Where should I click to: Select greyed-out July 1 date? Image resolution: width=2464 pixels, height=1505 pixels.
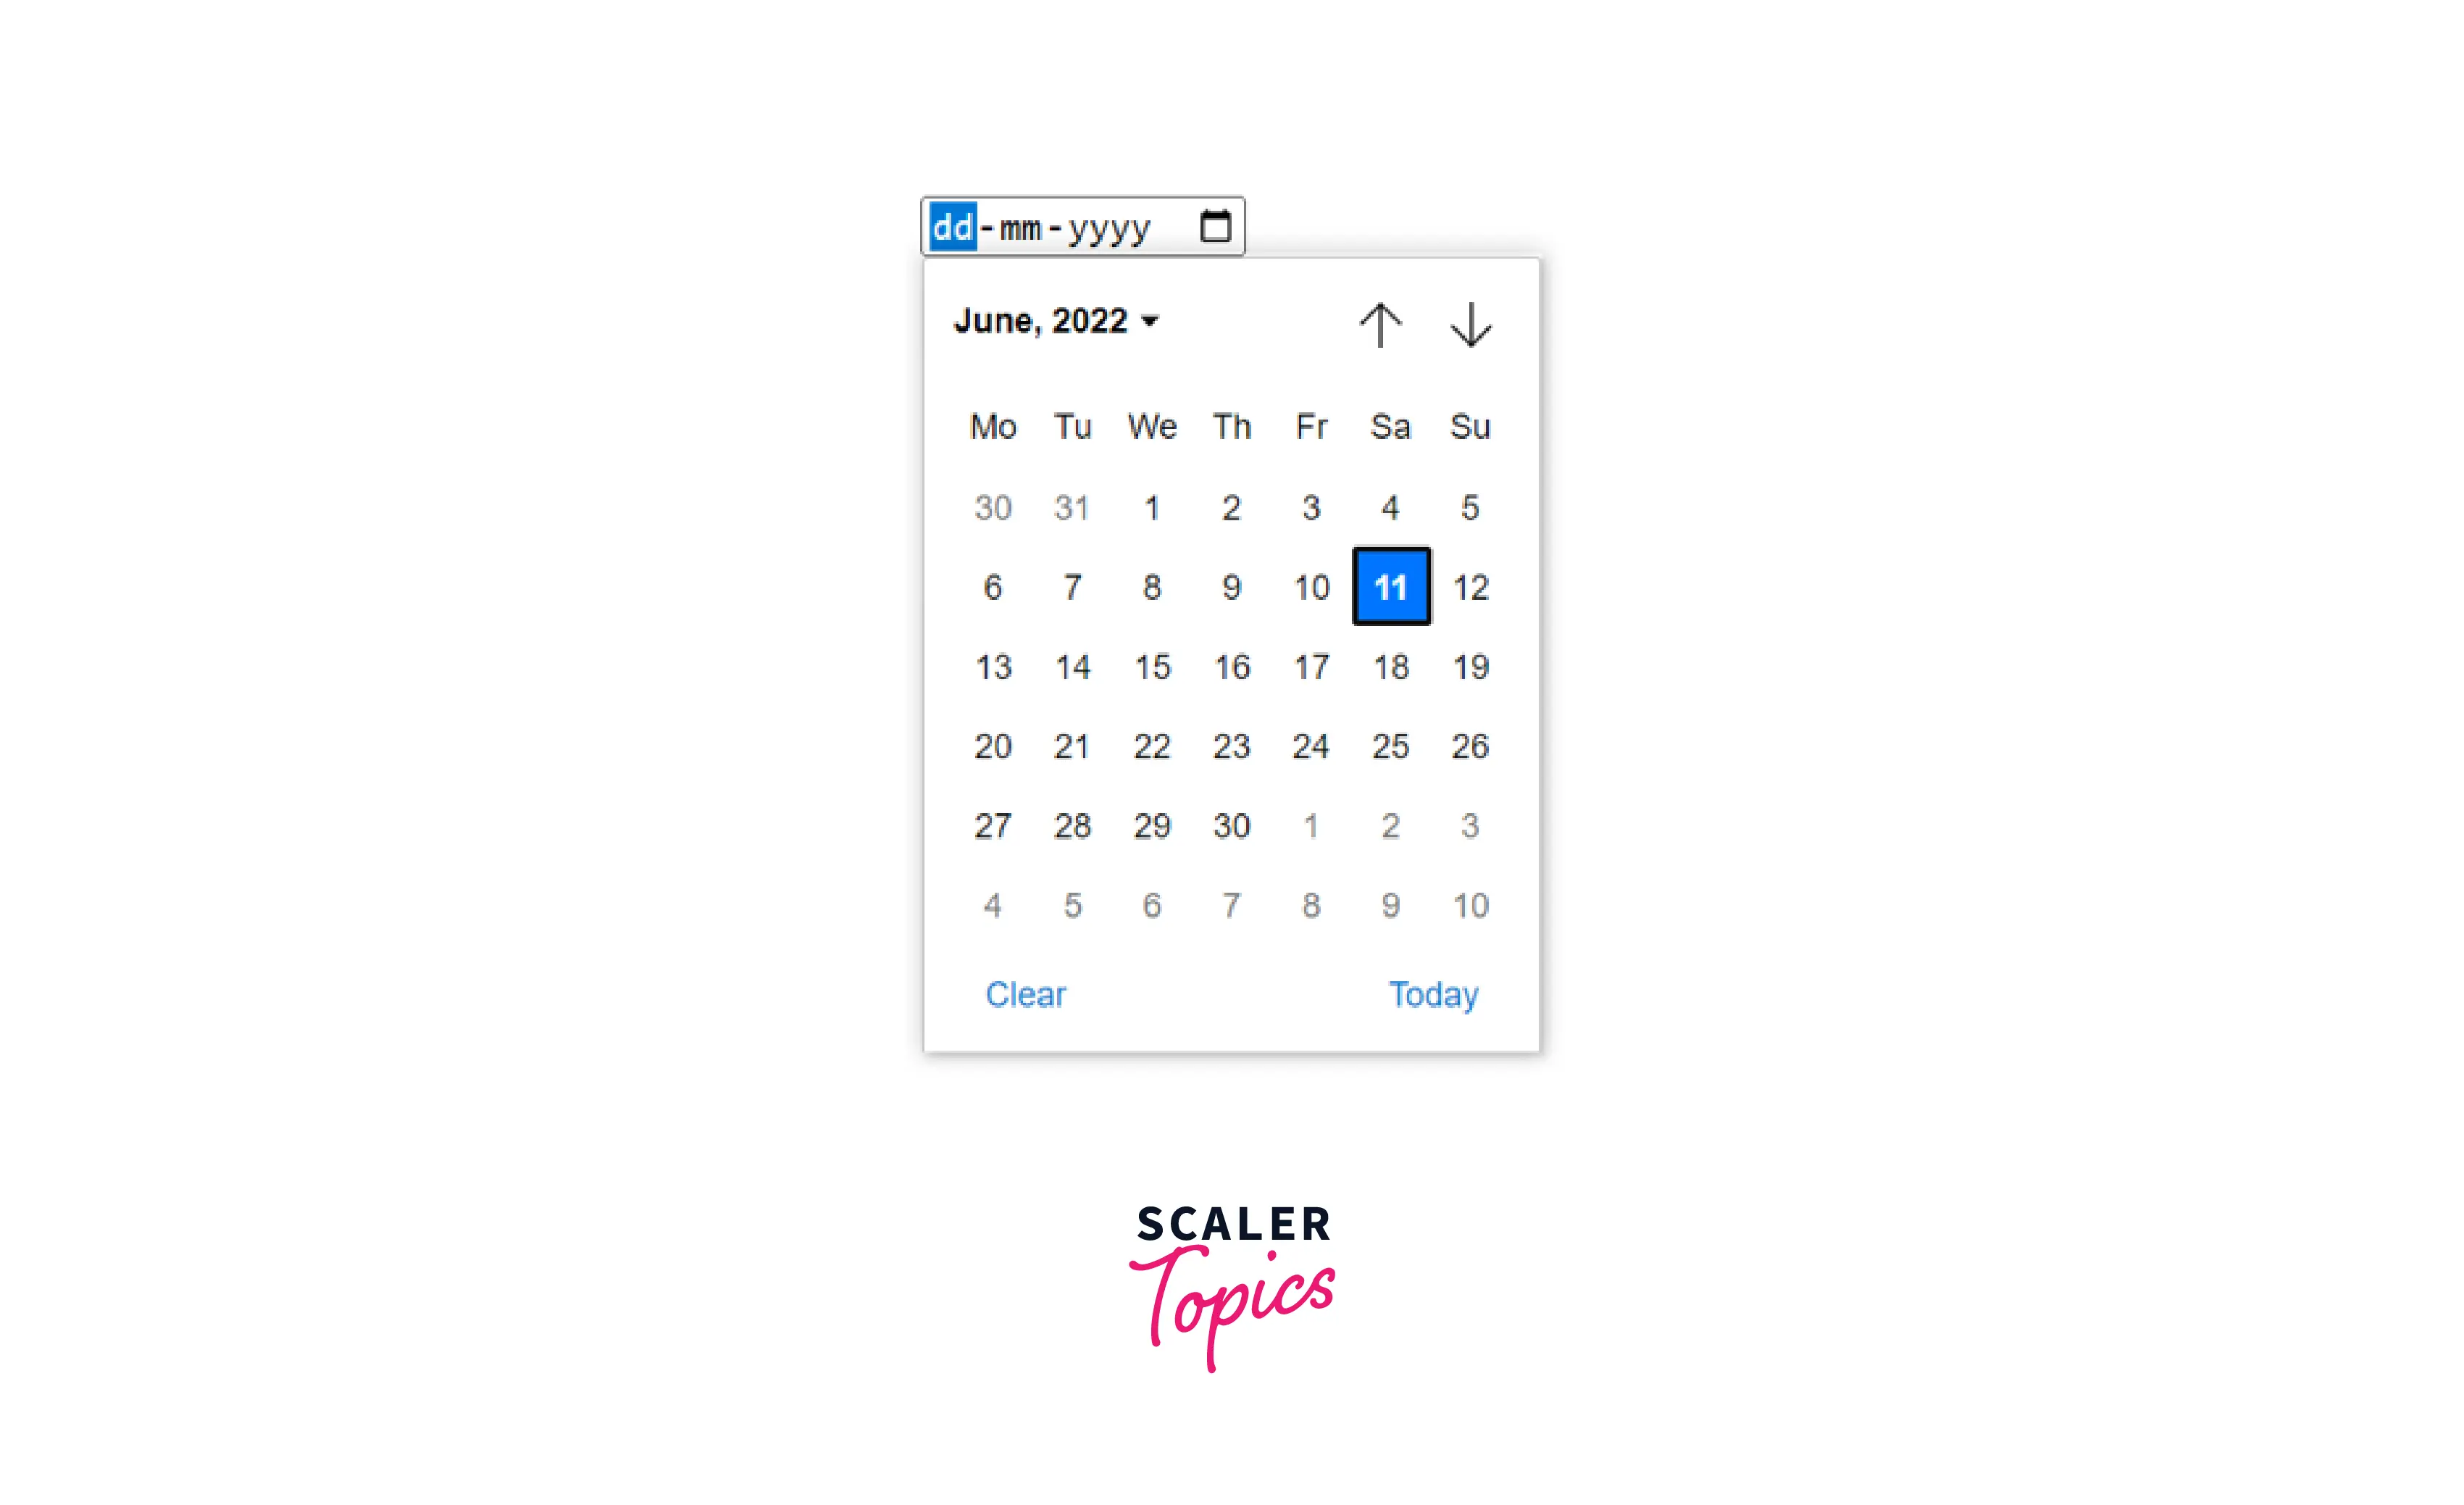[1311, 824]
